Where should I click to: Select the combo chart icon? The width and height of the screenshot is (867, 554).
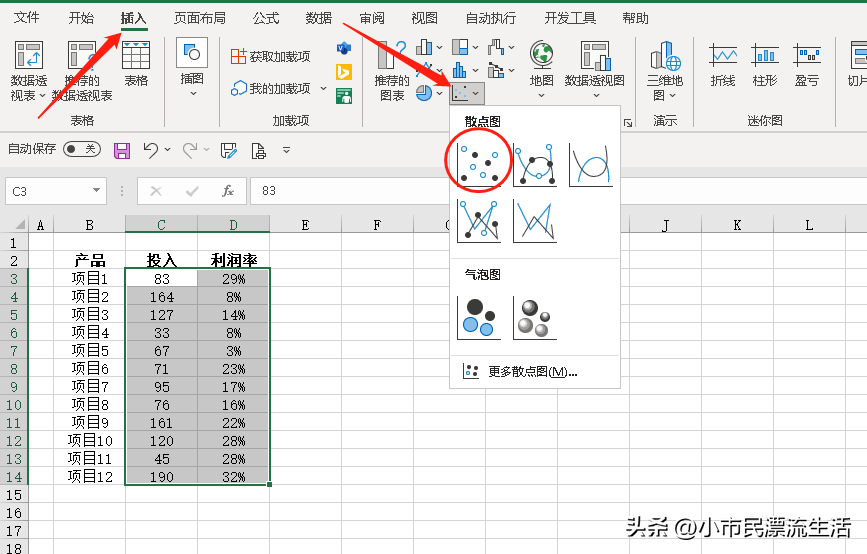[496, 70]
